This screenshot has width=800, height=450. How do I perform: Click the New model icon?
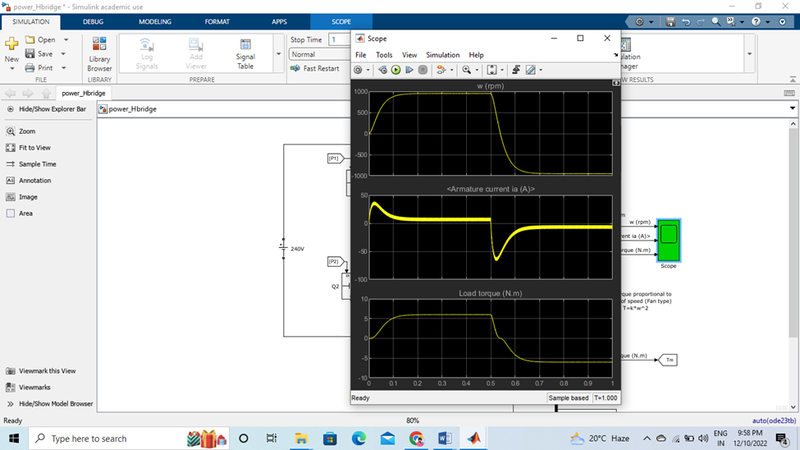12,44
